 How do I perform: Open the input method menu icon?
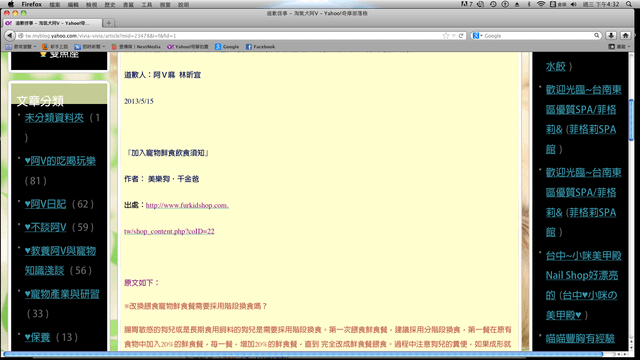point(558,4)
